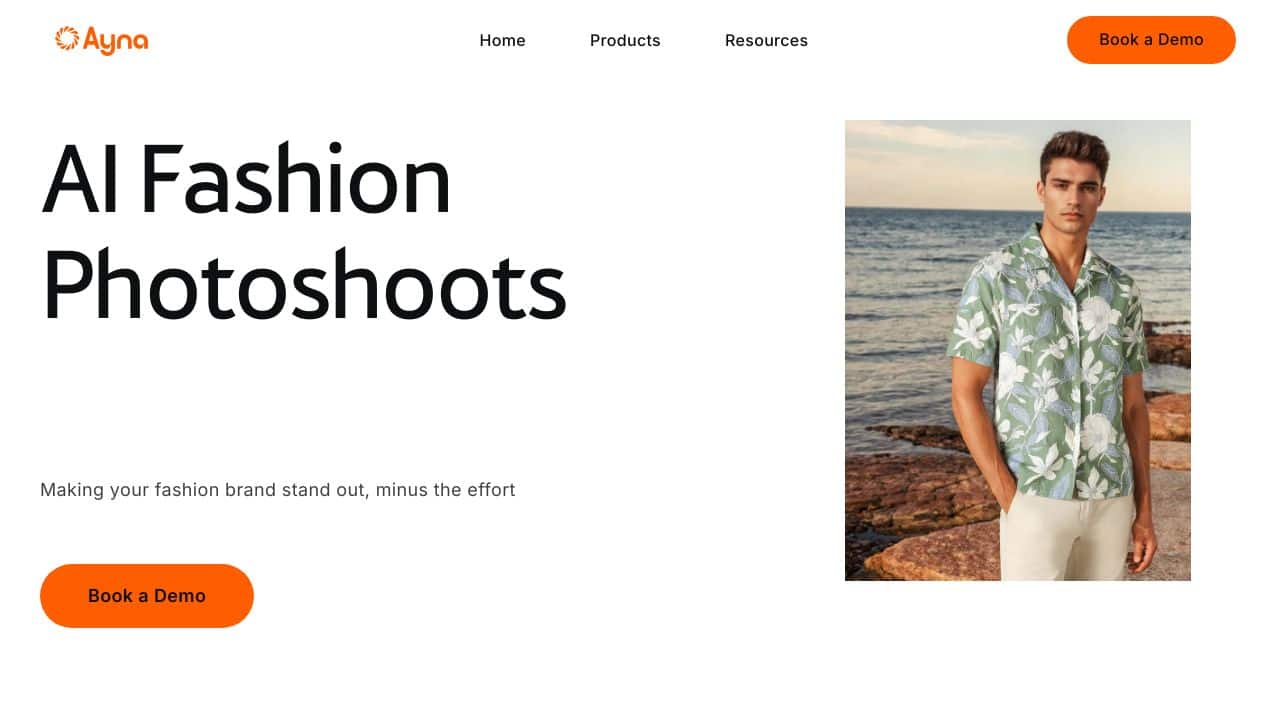Click the word "Photoshoots" in the heading
Image resolution: width=1280 pixels, height=720 pixels.
point(304,285)
